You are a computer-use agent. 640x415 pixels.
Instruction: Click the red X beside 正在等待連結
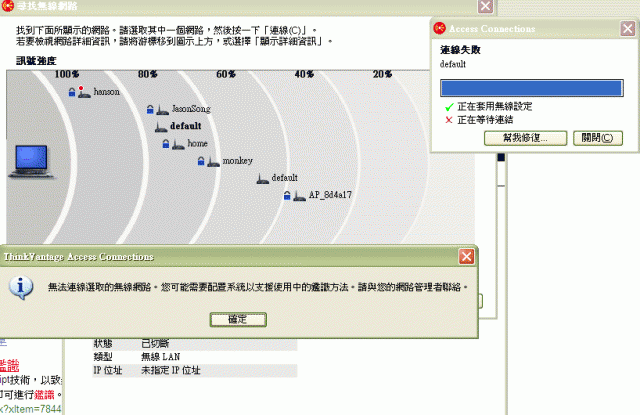pyautogui.click(x=449, y=120)
